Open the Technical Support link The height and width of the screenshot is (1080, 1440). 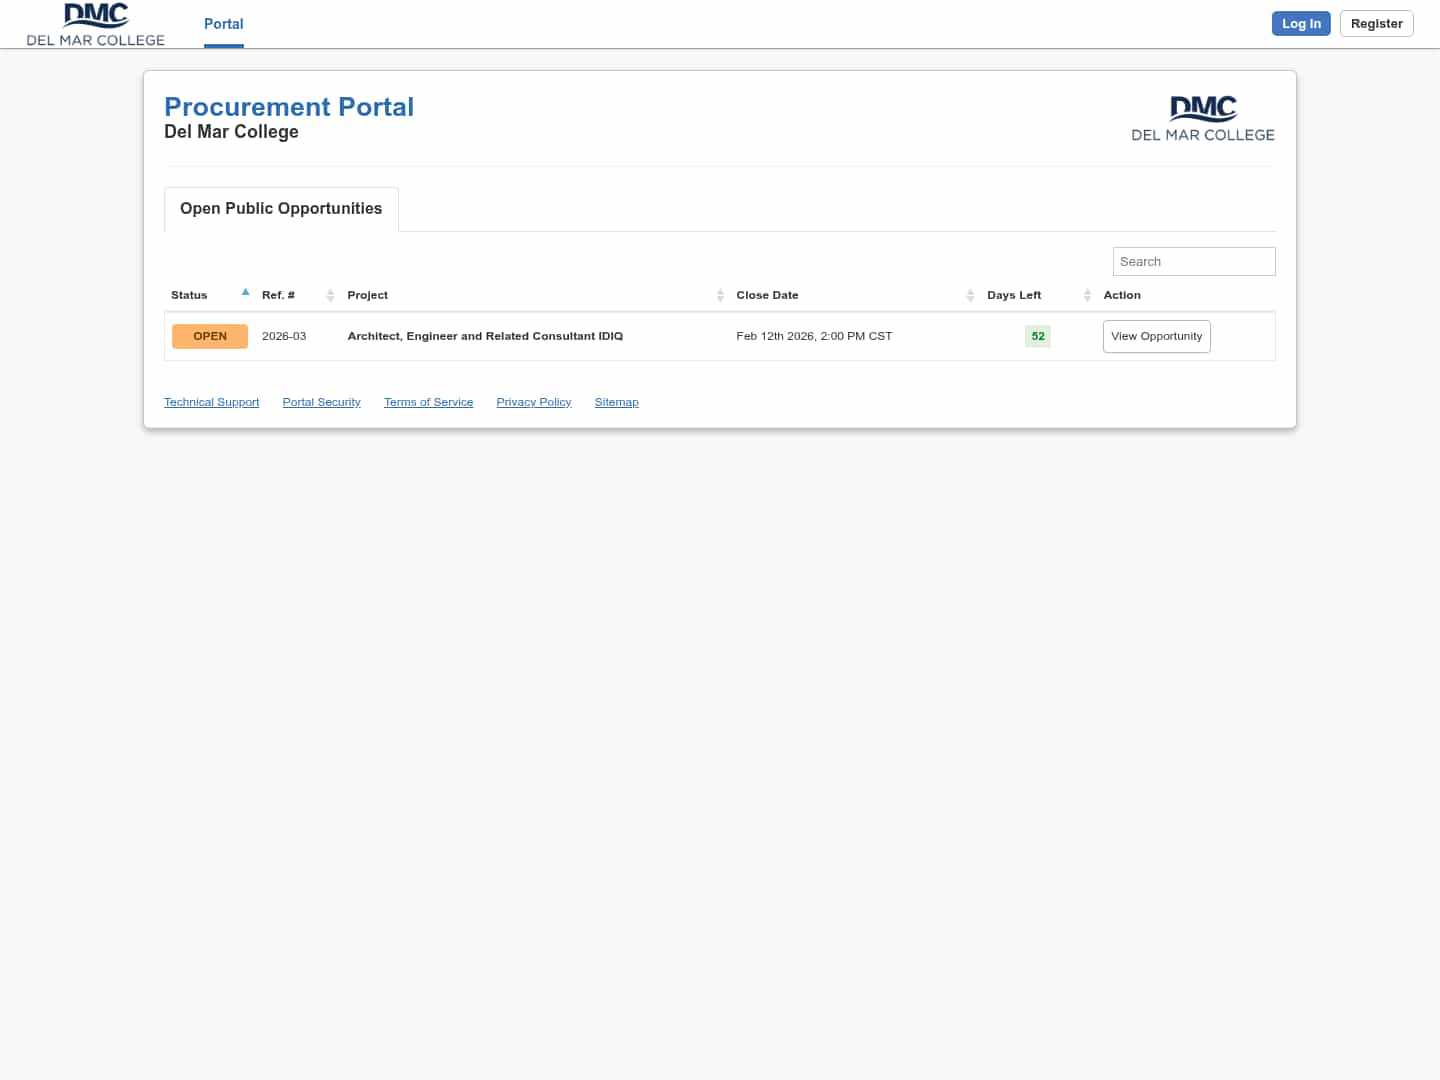(x=211, y=402)
